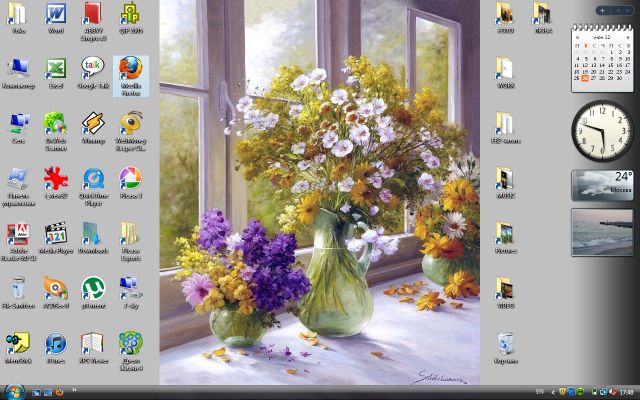The width and height of the screenshot is (640, 400).
Task: Open the Word shortcut on the desktop
Action: pos(56,18)
